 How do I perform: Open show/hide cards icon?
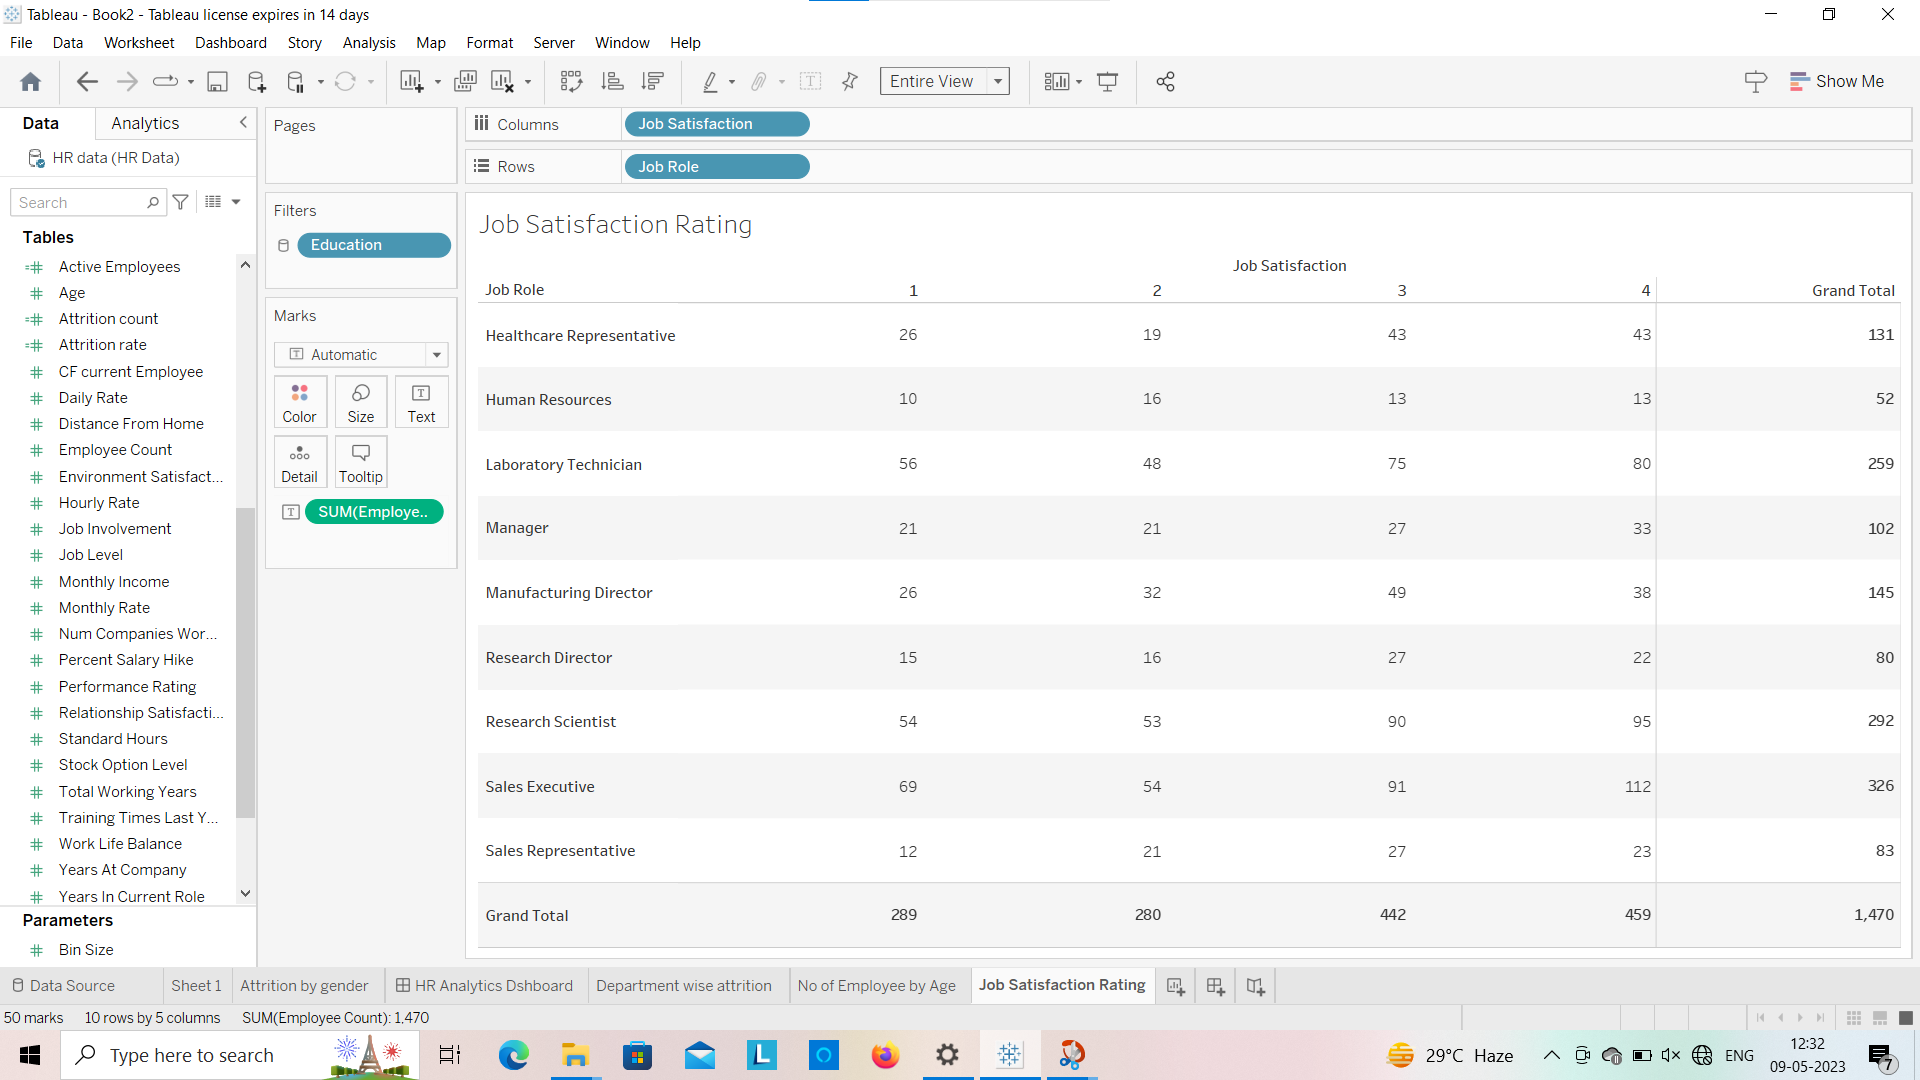(1057, 82)
